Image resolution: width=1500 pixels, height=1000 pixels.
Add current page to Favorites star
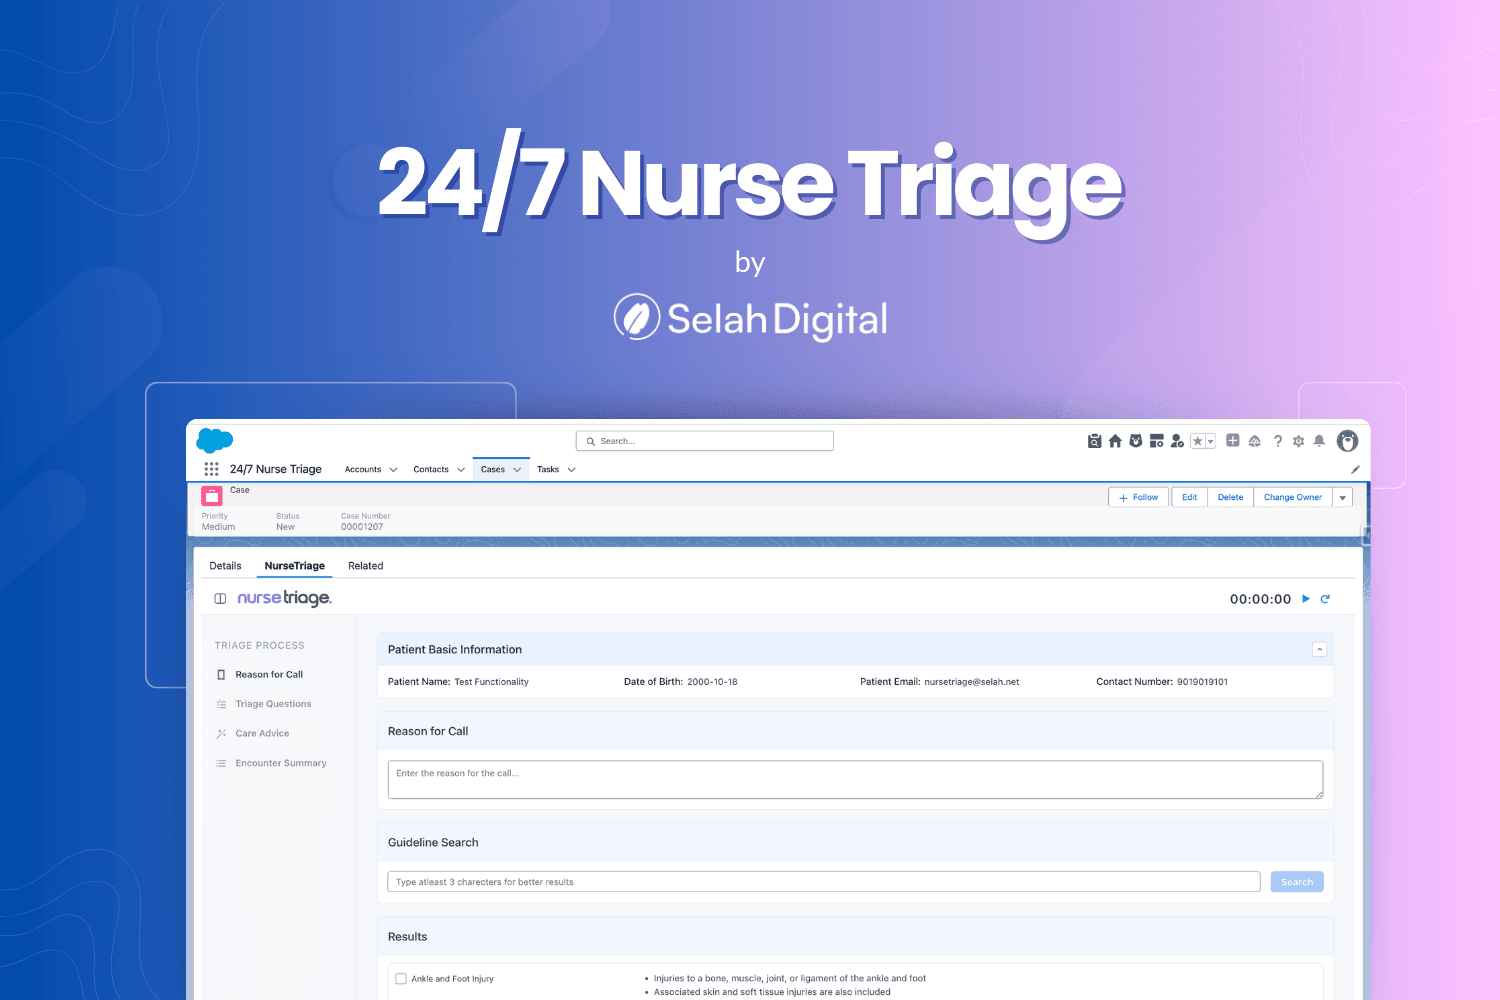[1198, 441]
